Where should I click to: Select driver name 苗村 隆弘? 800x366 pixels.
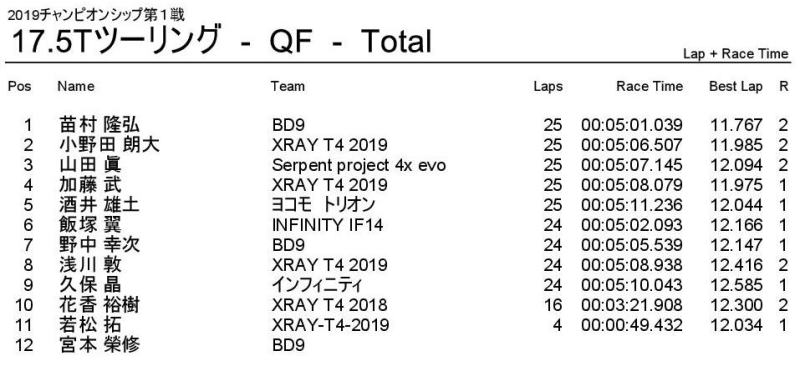[99, 125]
